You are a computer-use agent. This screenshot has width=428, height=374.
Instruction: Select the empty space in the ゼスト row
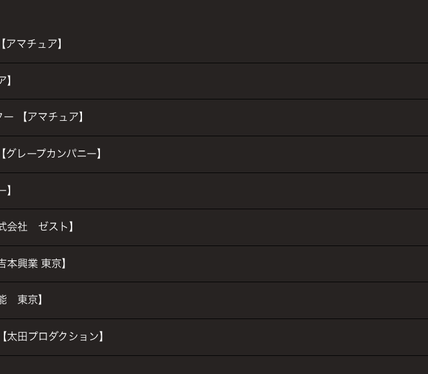(250, 227)
